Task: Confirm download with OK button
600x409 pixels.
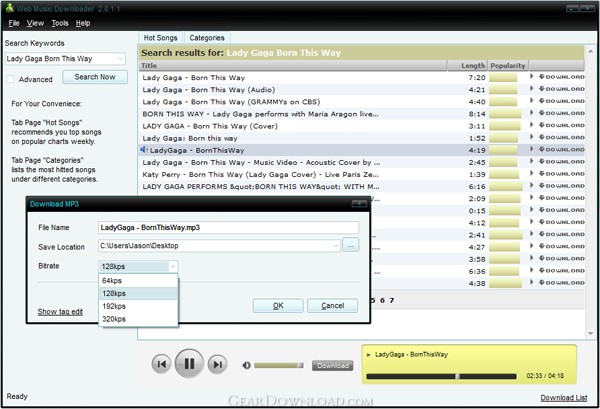Action: tap(278, 306)
